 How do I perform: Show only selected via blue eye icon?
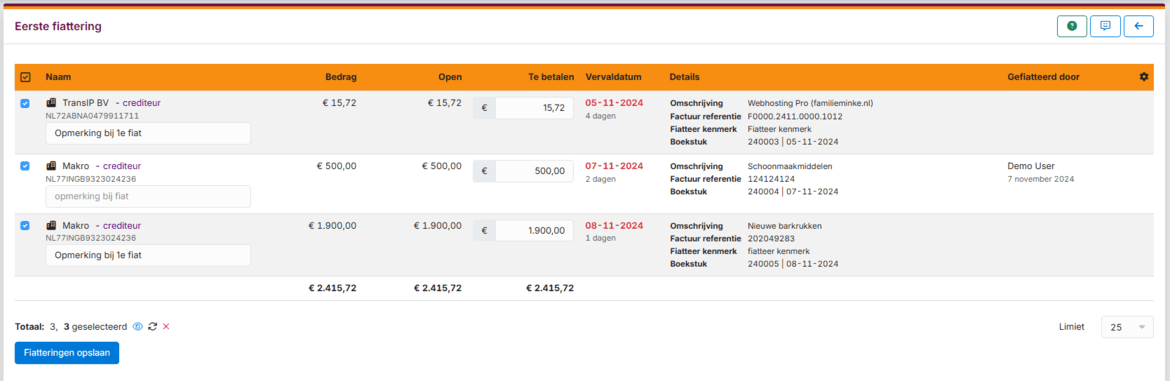[137, 327]
